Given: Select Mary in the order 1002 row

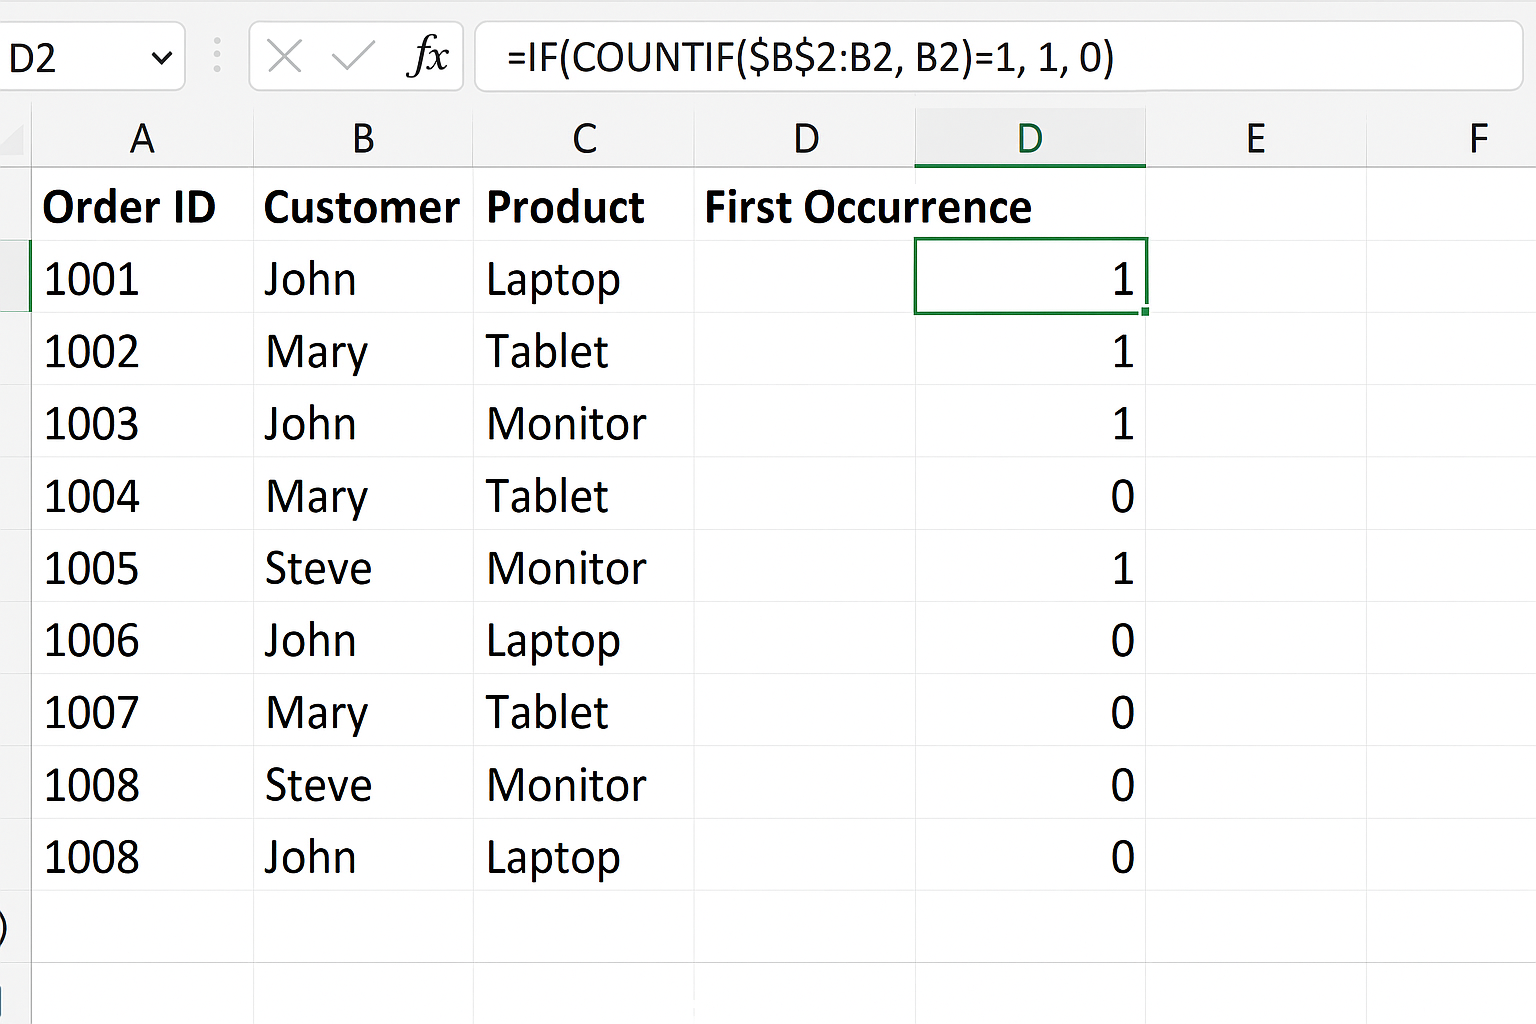Looking at the screenshot, I should pos(363,349).
